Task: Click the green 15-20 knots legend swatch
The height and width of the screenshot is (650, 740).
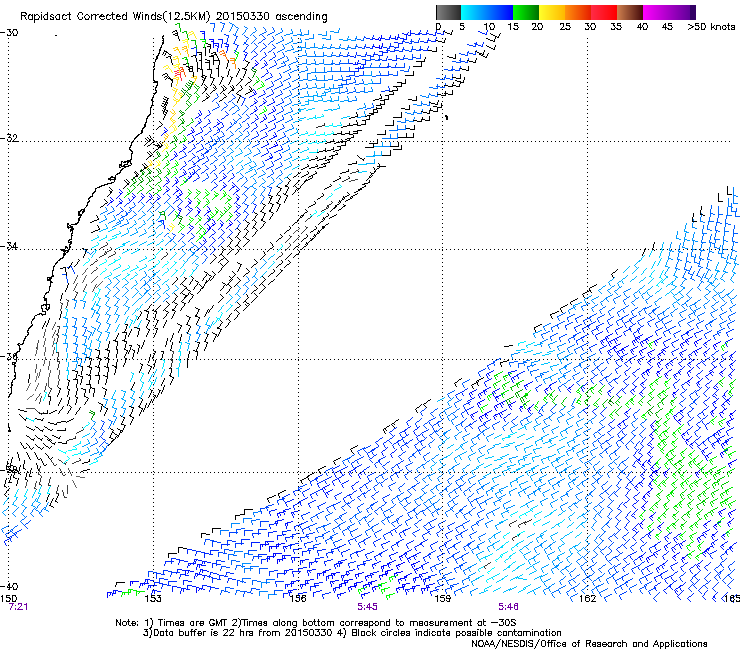Action: [526, 12]
